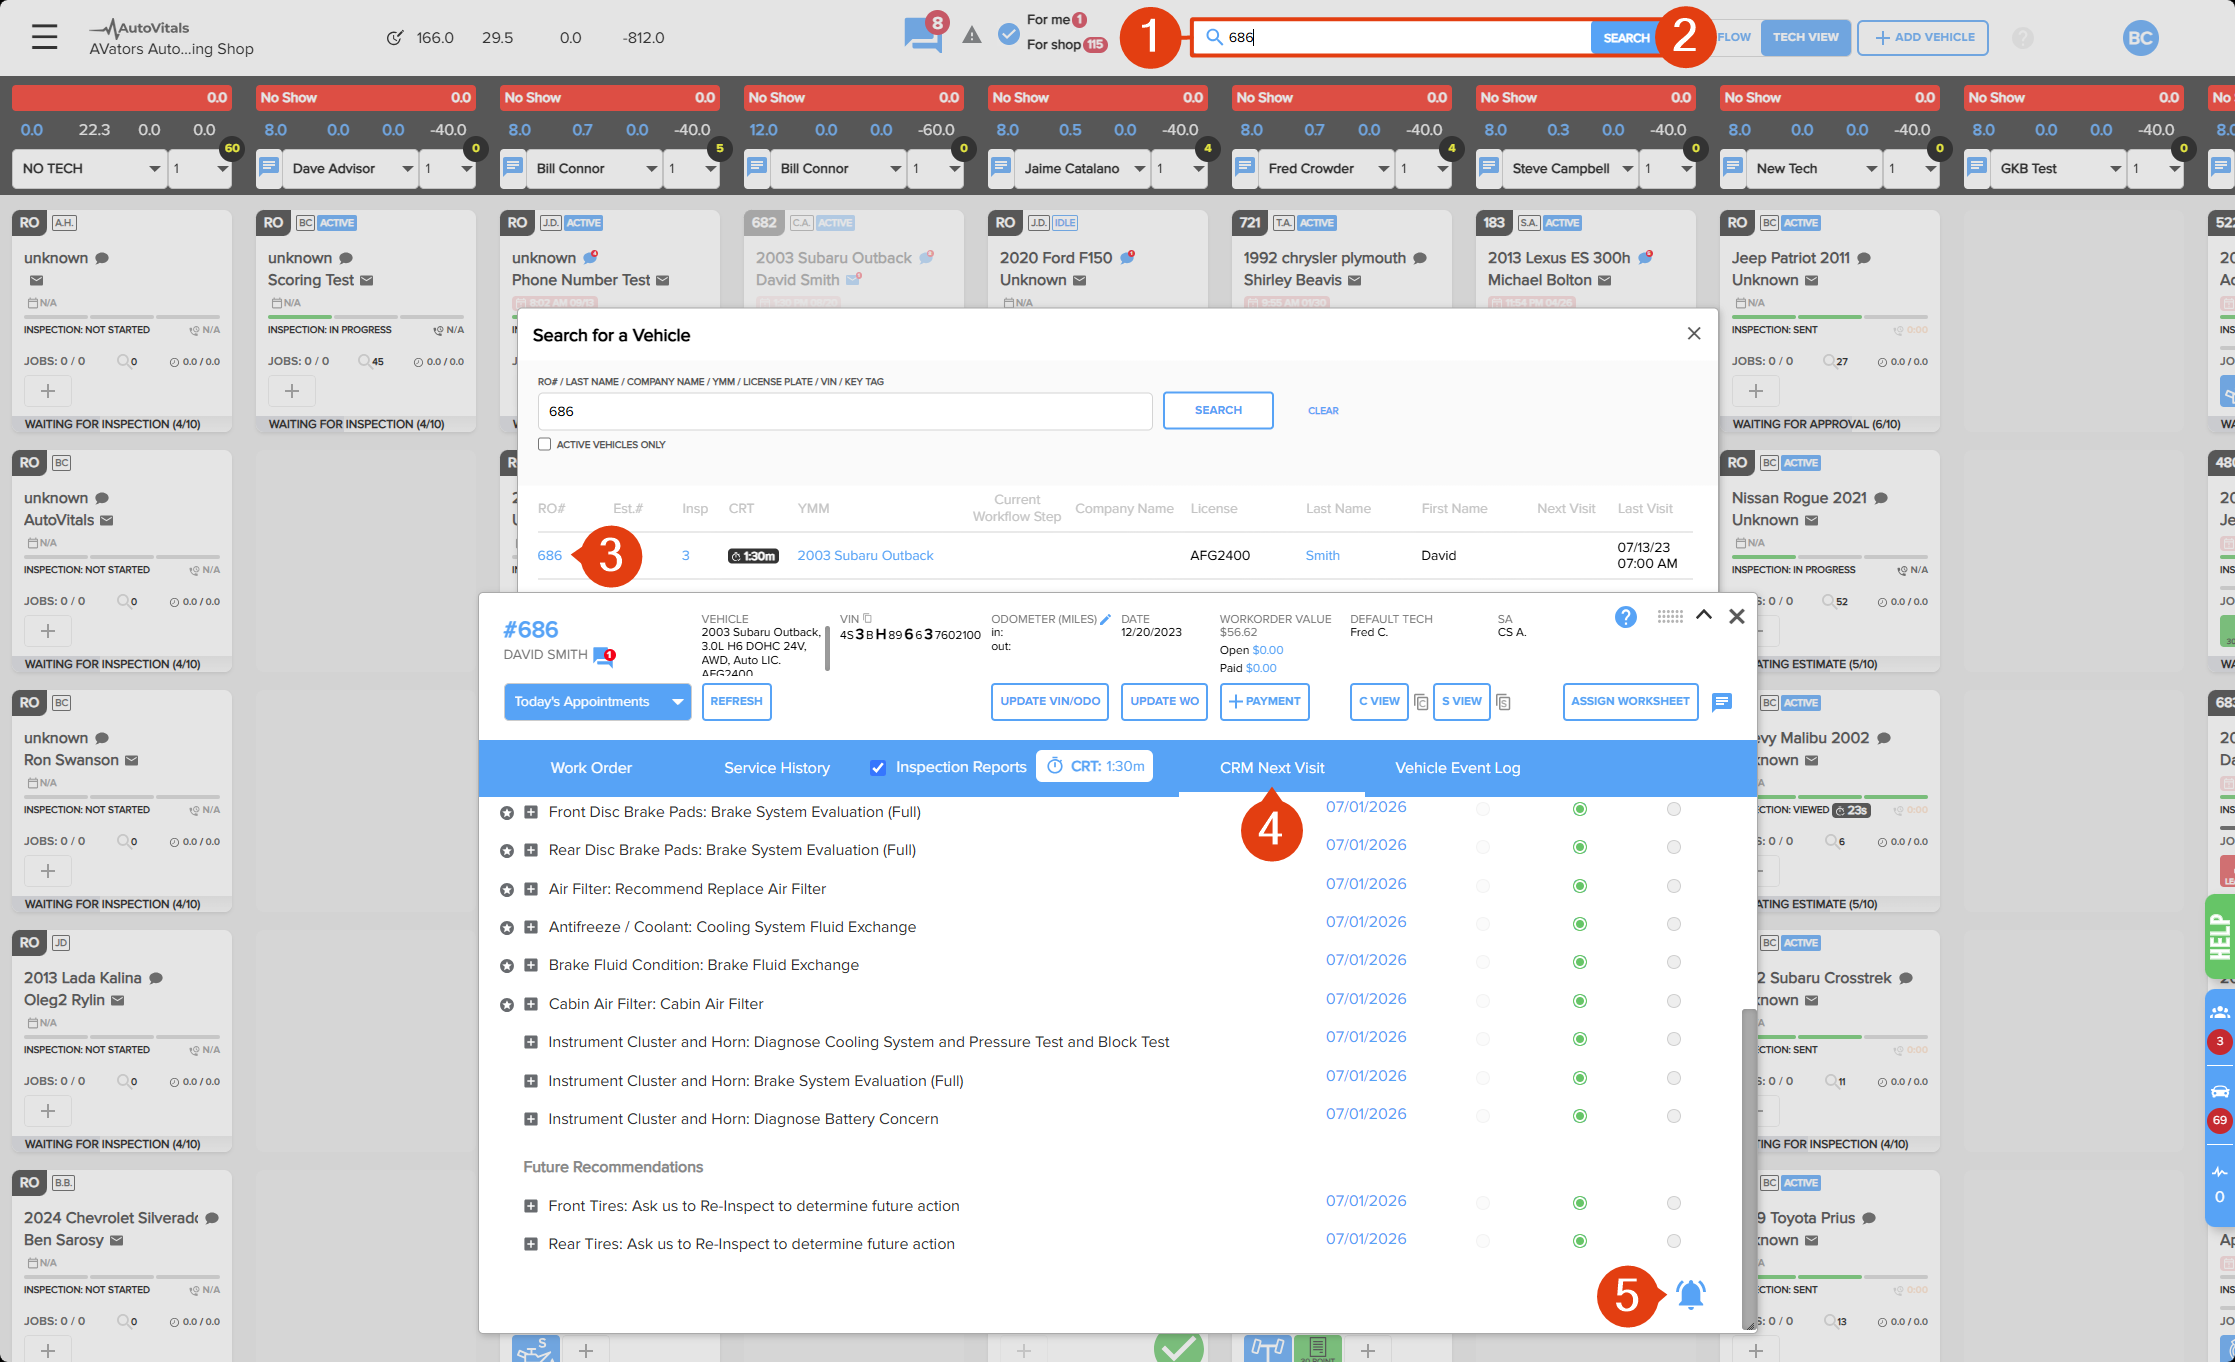Click the vehicle info box scrollbar
The width and height of the screenshot is (2235, 1362).
827,648
